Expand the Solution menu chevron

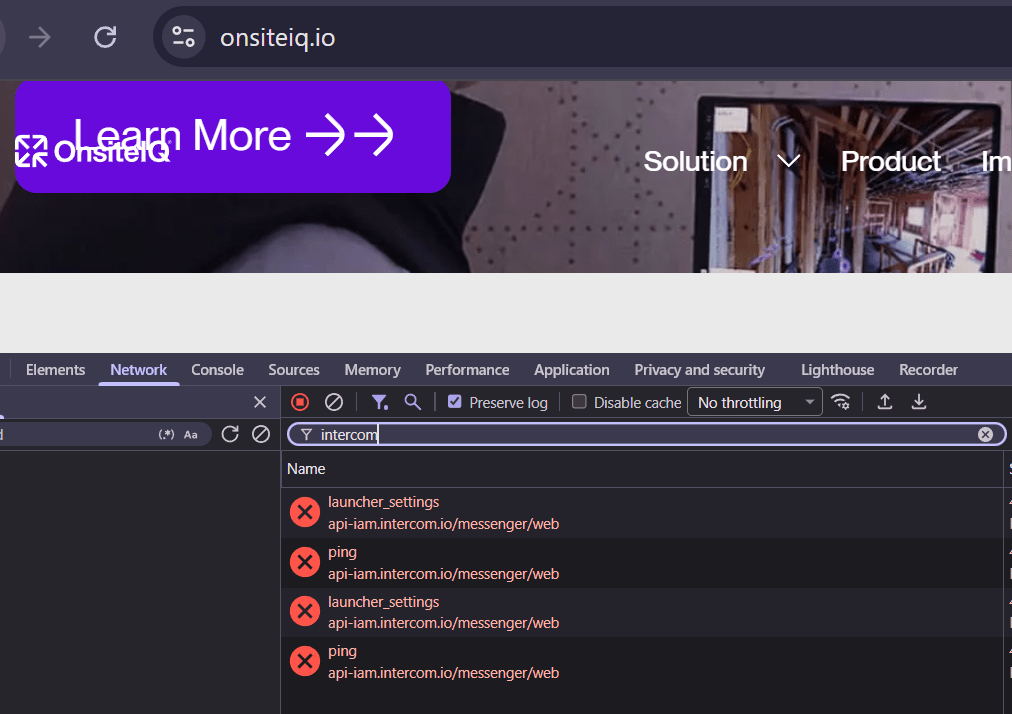pyautogui.click(x=788, y=162)
